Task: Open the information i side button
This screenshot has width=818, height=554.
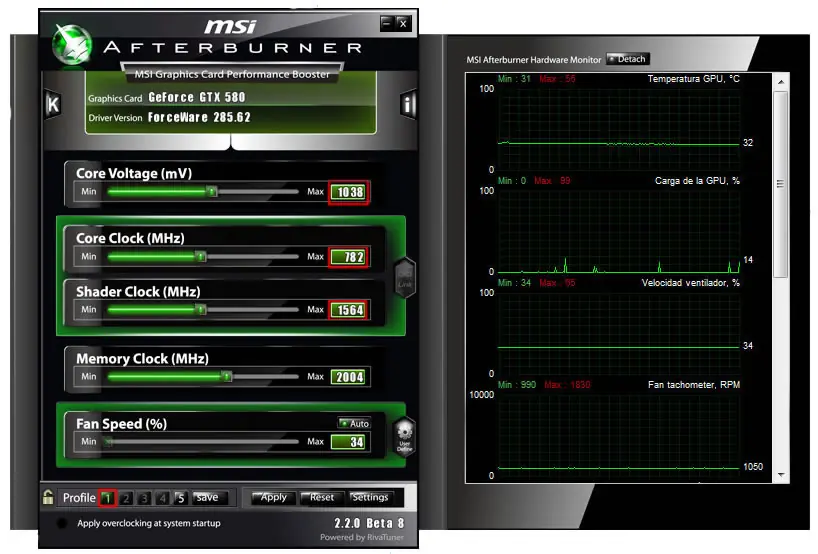Action: [x=408, y=105]
